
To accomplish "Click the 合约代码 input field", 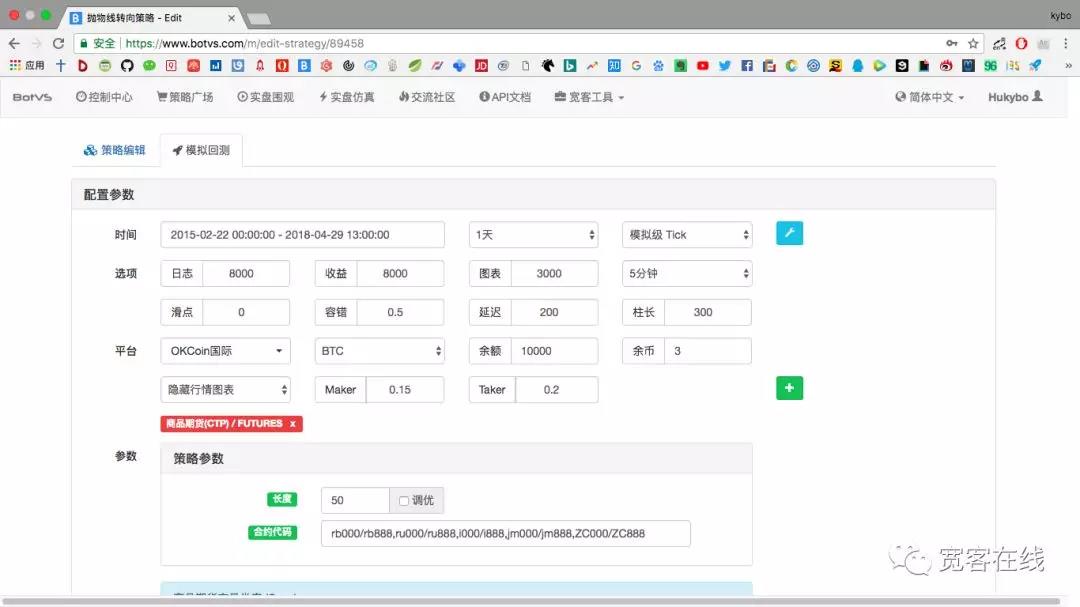I will (505, 533).
